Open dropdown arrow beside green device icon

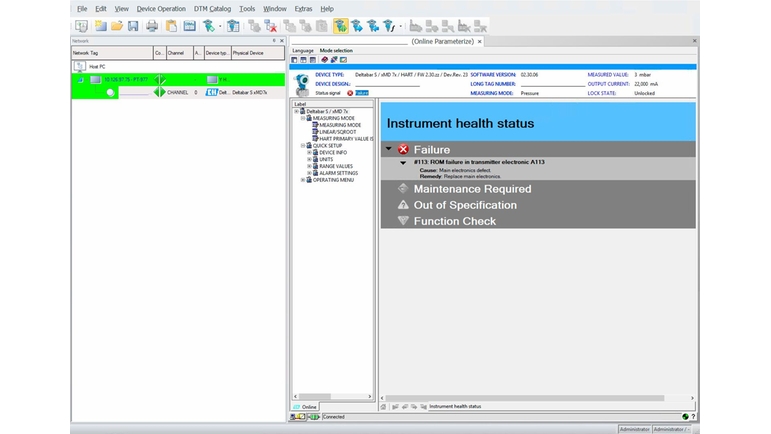(220, 27)
